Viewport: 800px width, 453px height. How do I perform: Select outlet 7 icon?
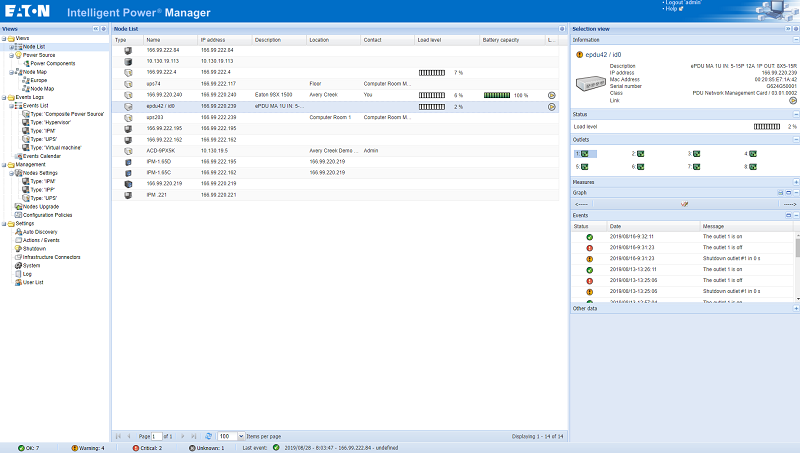click(x=697, y=167)
